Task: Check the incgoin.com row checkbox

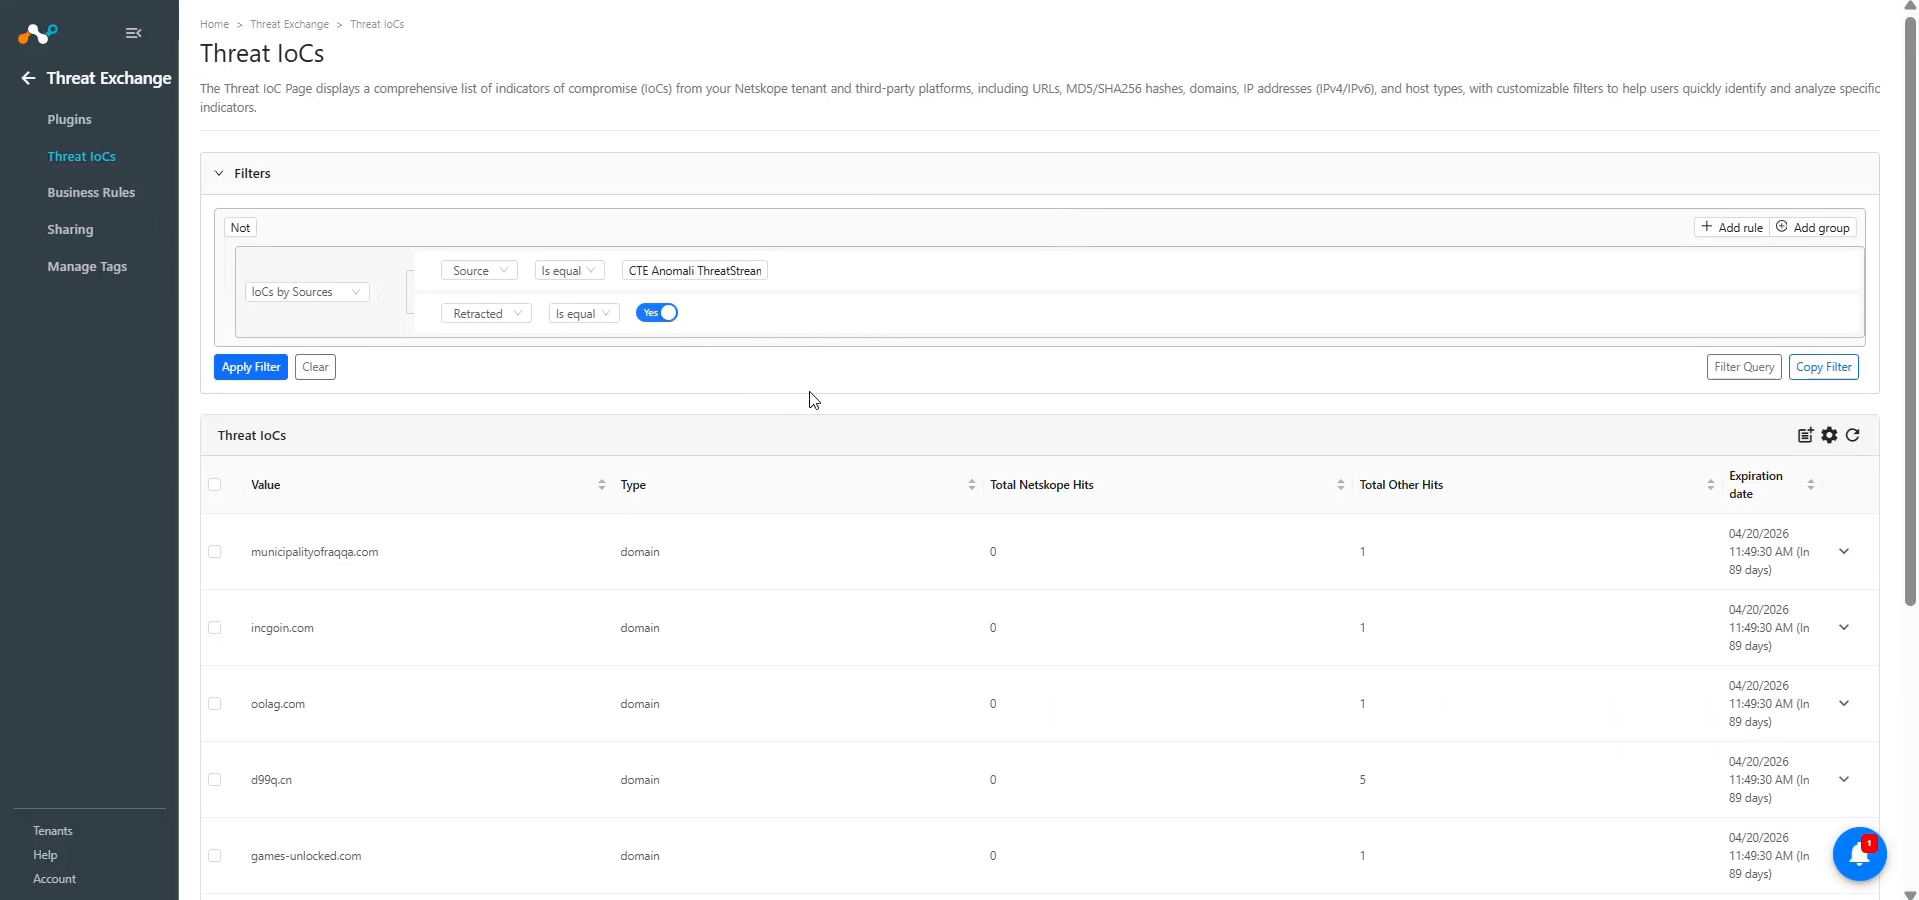Action: click(215, 628)
